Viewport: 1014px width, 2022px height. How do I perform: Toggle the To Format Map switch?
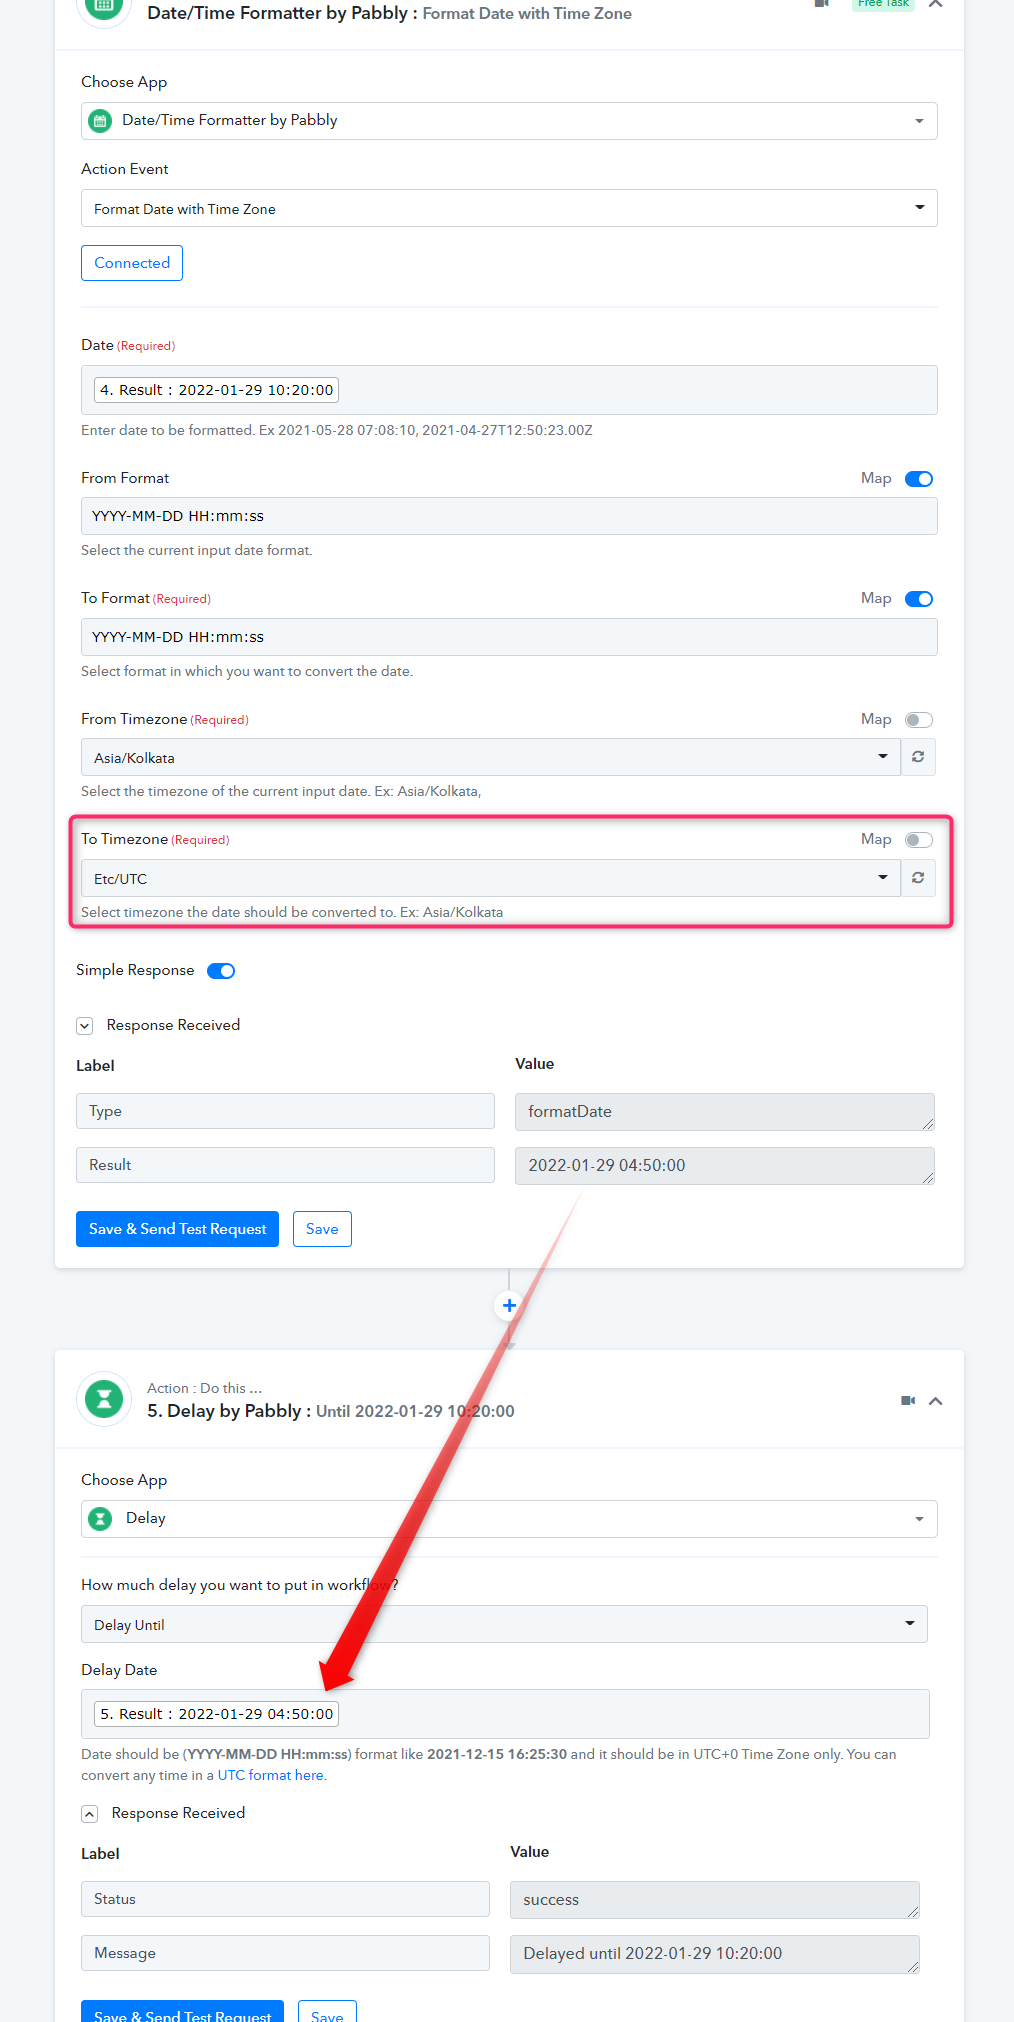(919, 599)
